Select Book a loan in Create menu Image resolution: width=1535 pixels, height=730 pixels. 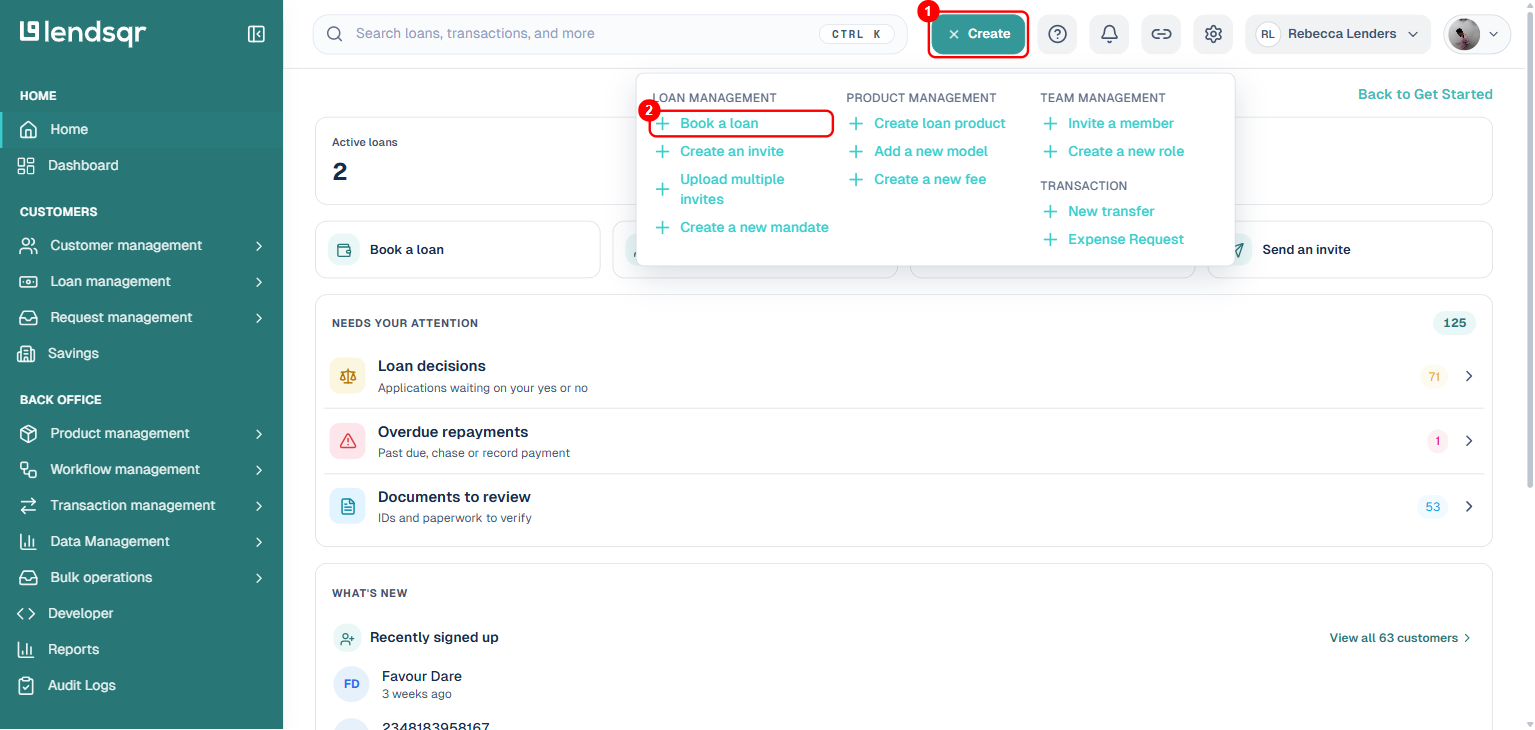click(x=741, y=124)
